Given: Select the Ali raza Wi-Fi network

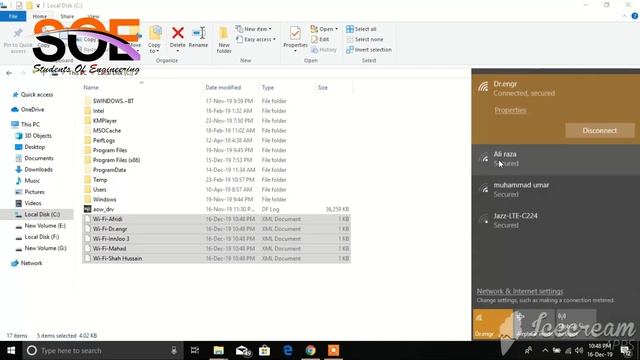Looking at the screenshot, I should click(556, 159).
